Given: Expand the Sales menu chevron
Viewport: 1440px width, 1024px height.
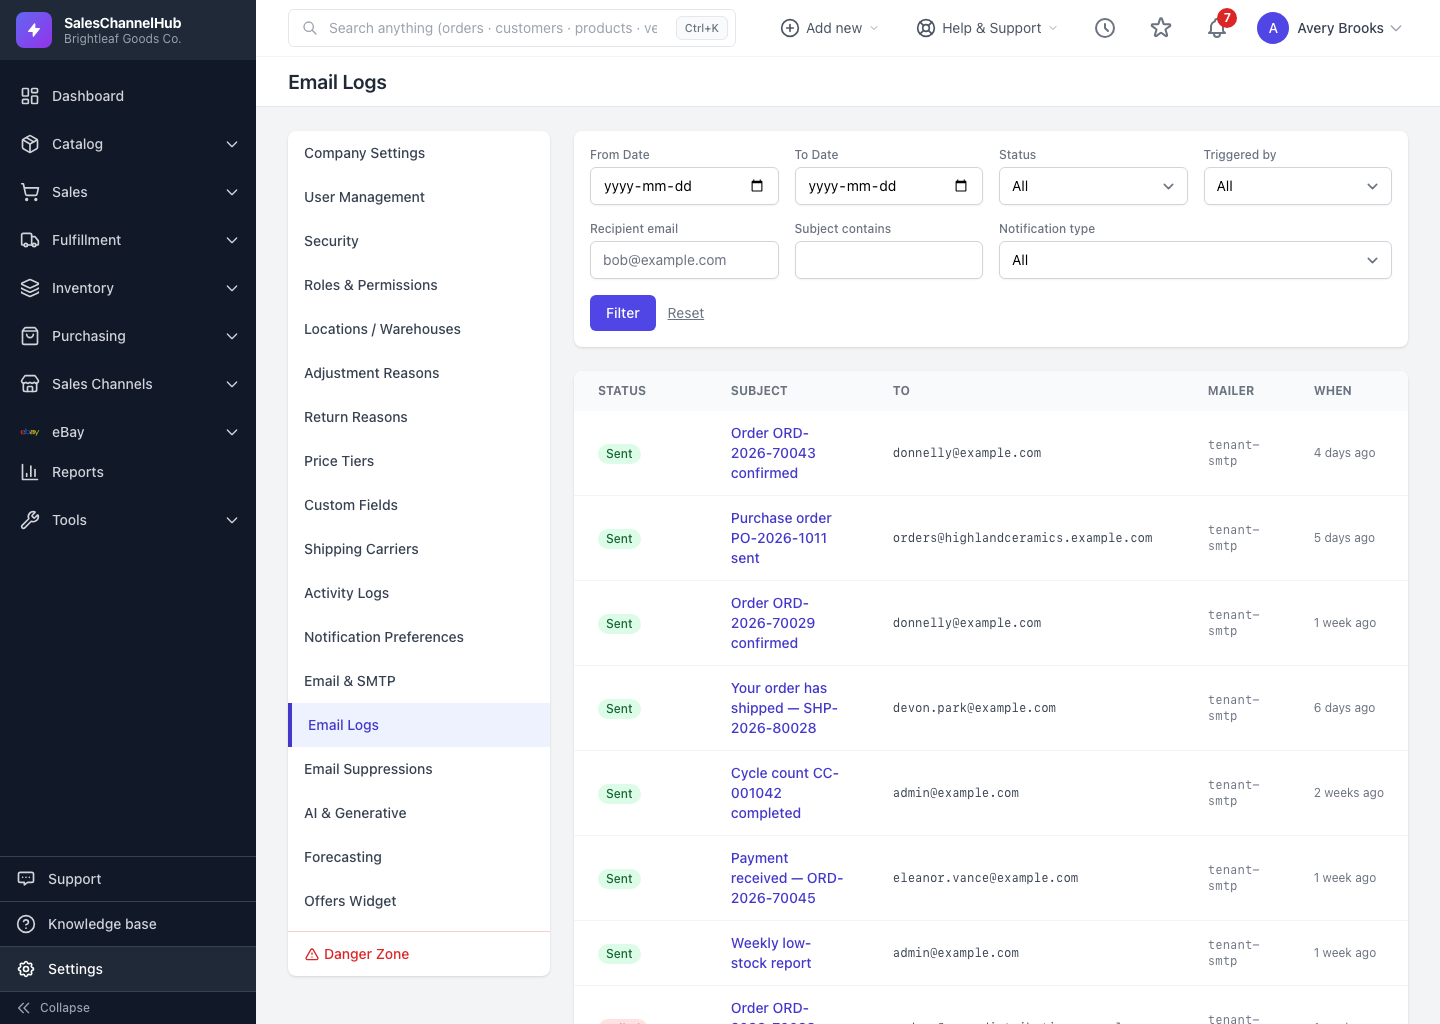Looking at the screenshot, I should [232, 192].
